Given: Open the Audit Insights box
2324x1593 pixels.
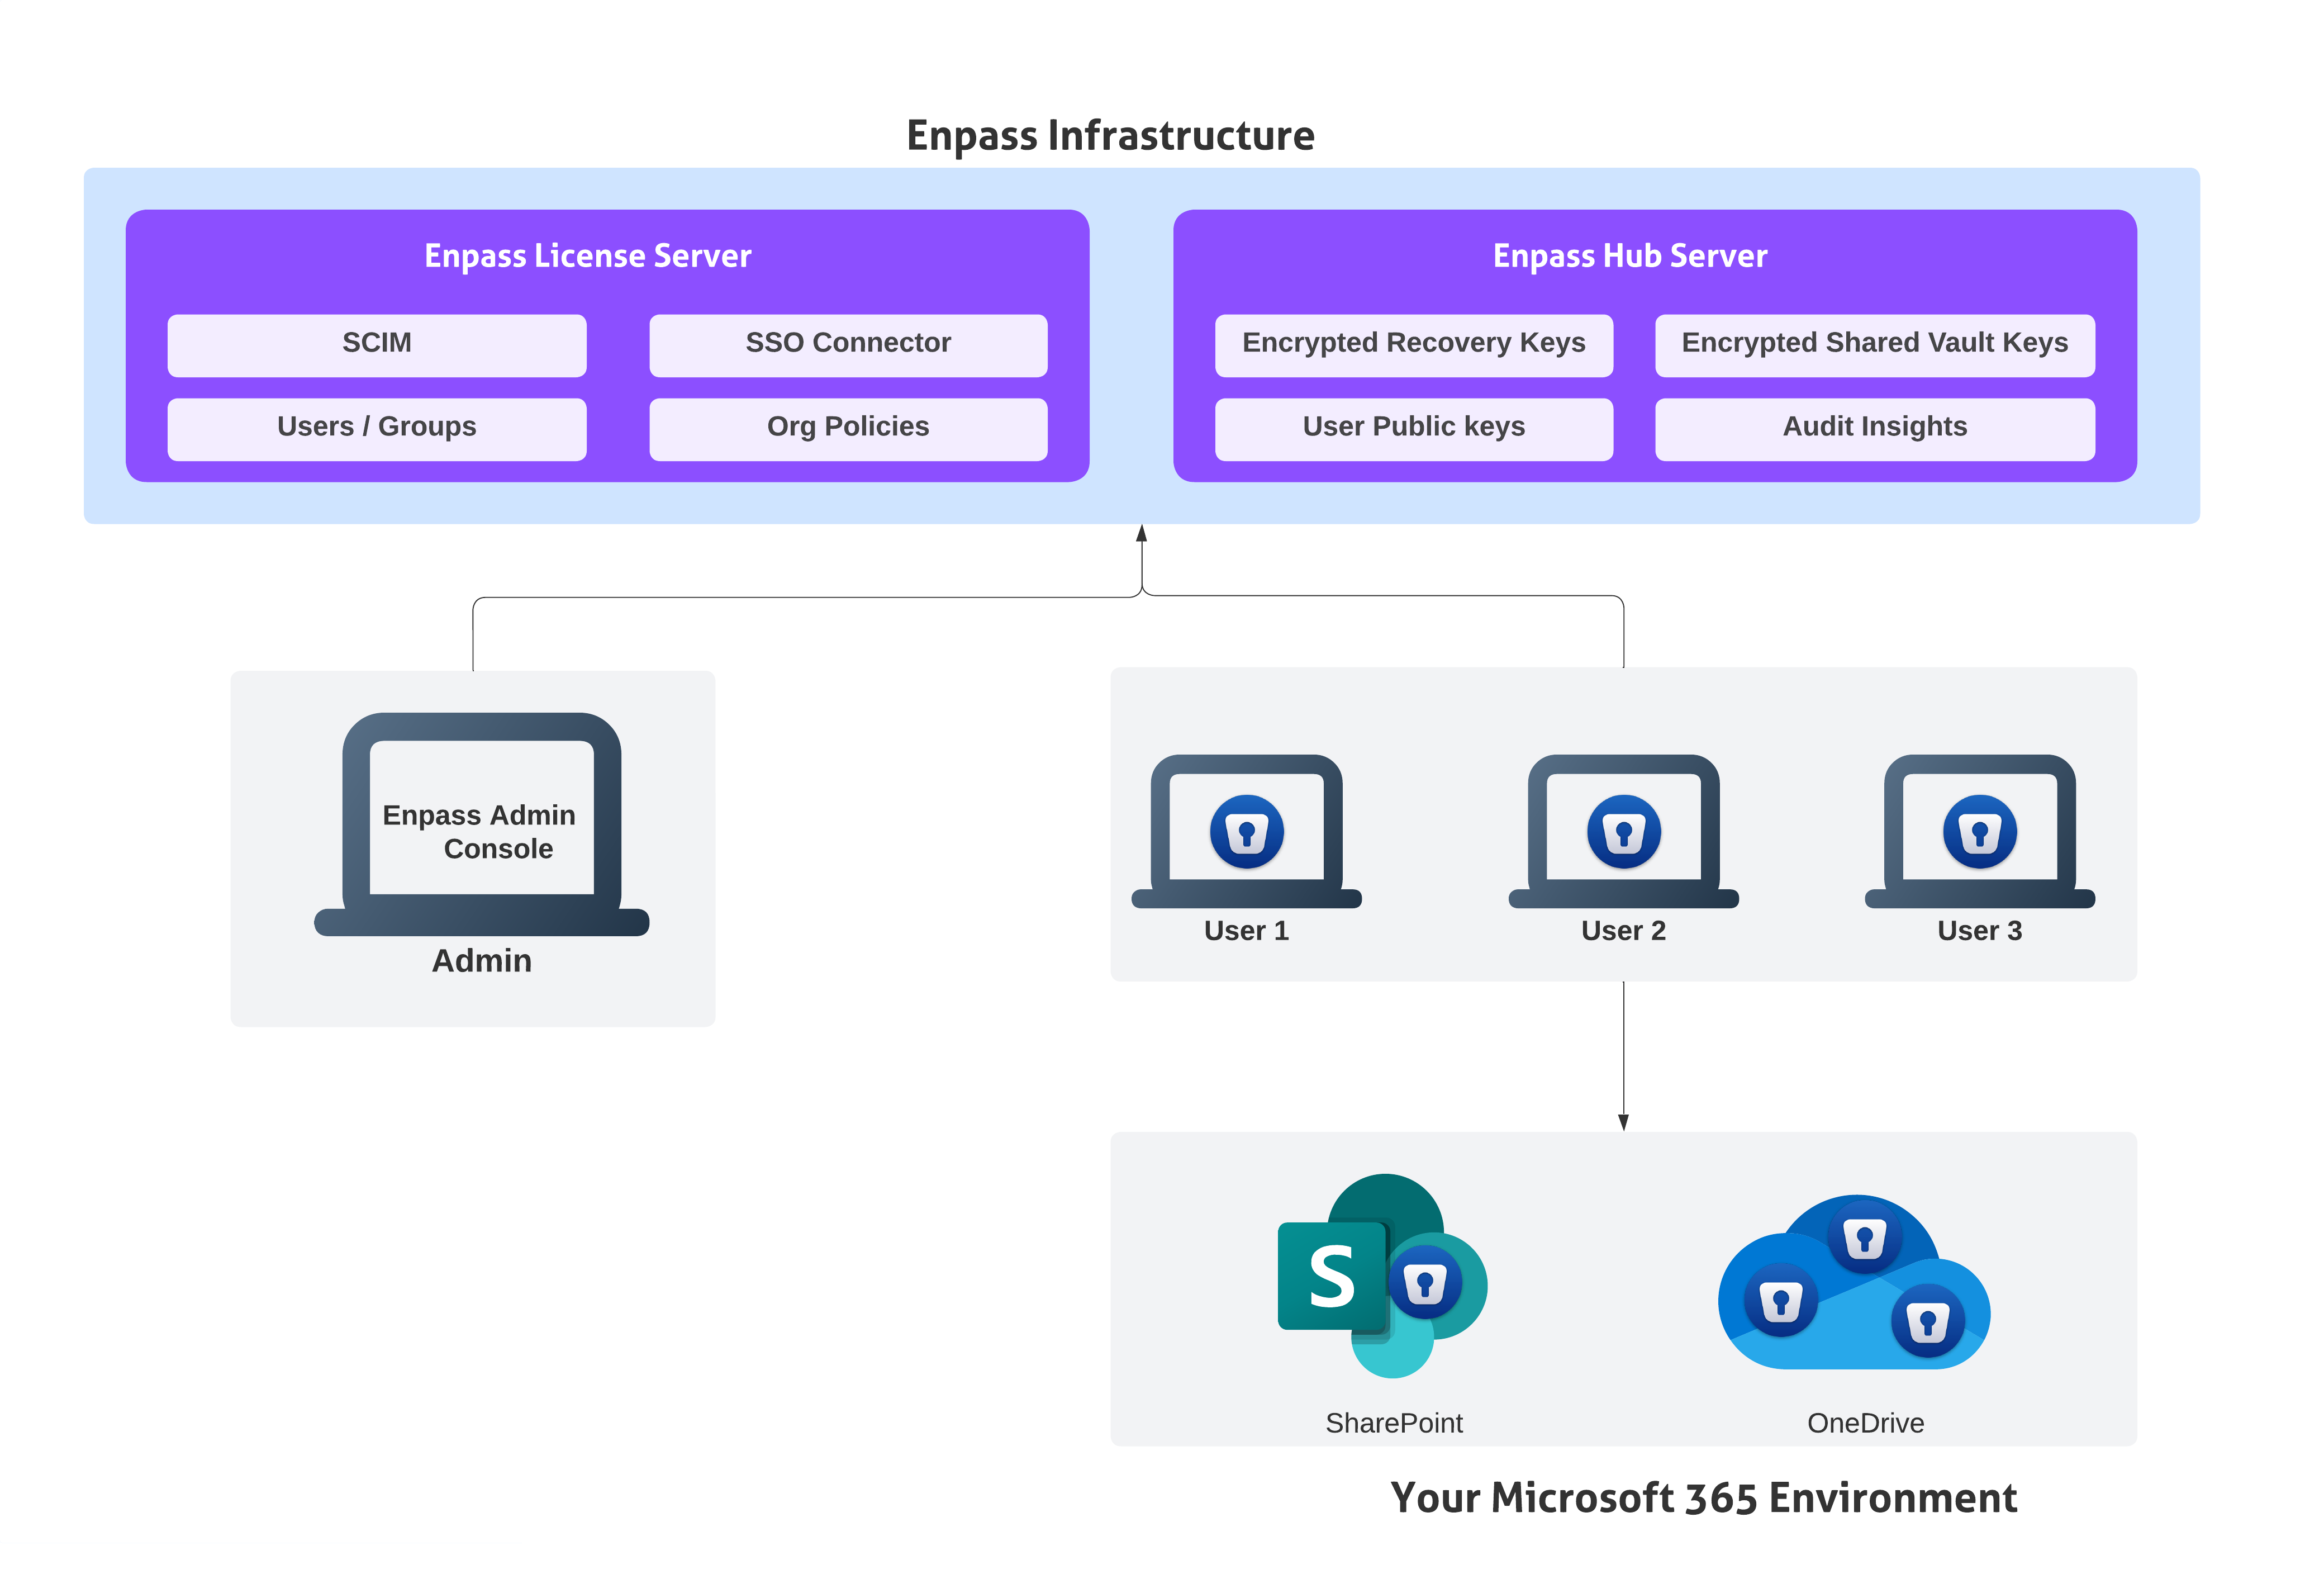Looking at the screenshot, I should 1875,429.
